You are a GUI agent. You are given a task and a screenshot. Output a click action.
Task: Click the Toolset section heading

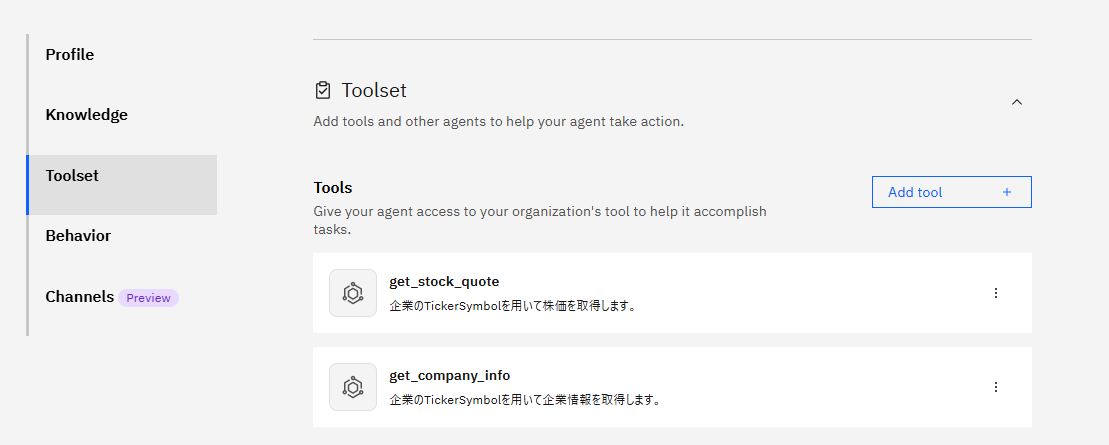tap(374, 91)
